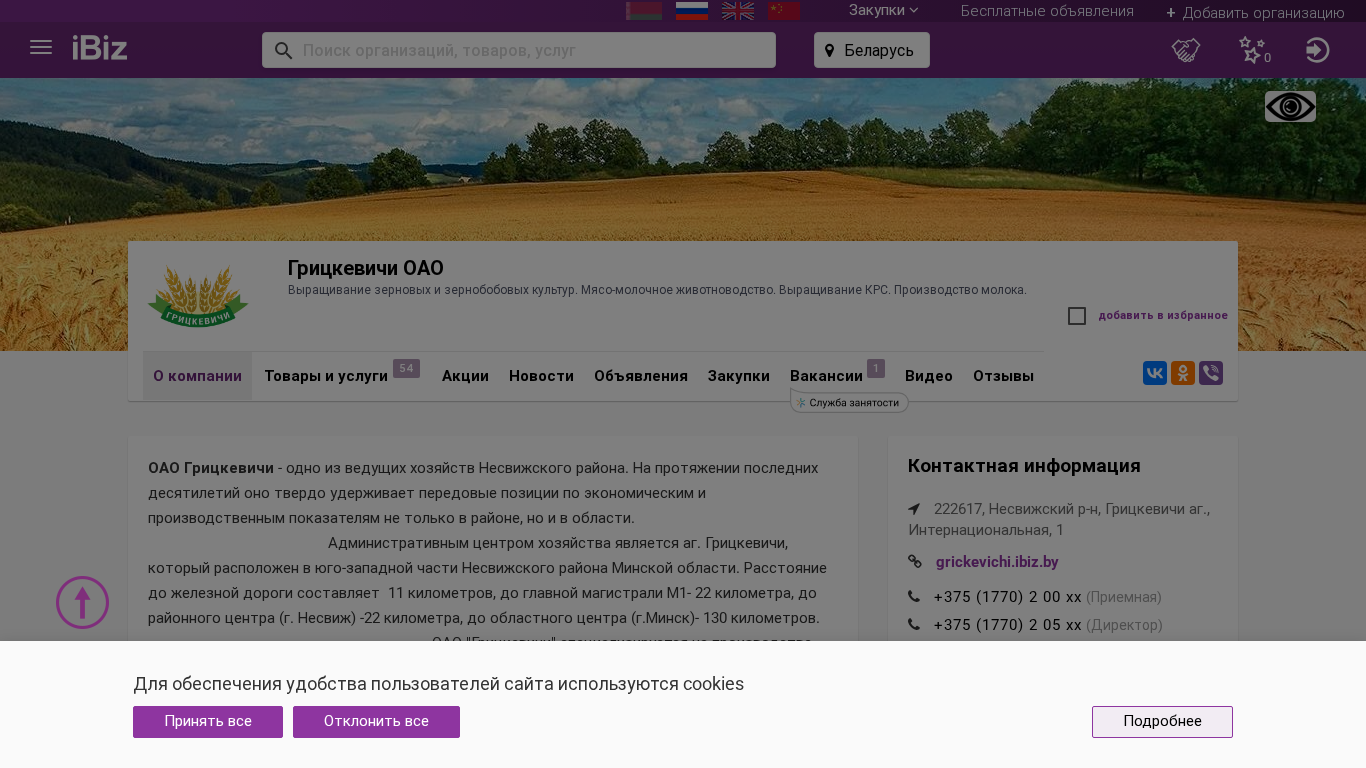The image size is (1366, 768).
Task: Click the search magnifier icon
Action: coord(283,51)
